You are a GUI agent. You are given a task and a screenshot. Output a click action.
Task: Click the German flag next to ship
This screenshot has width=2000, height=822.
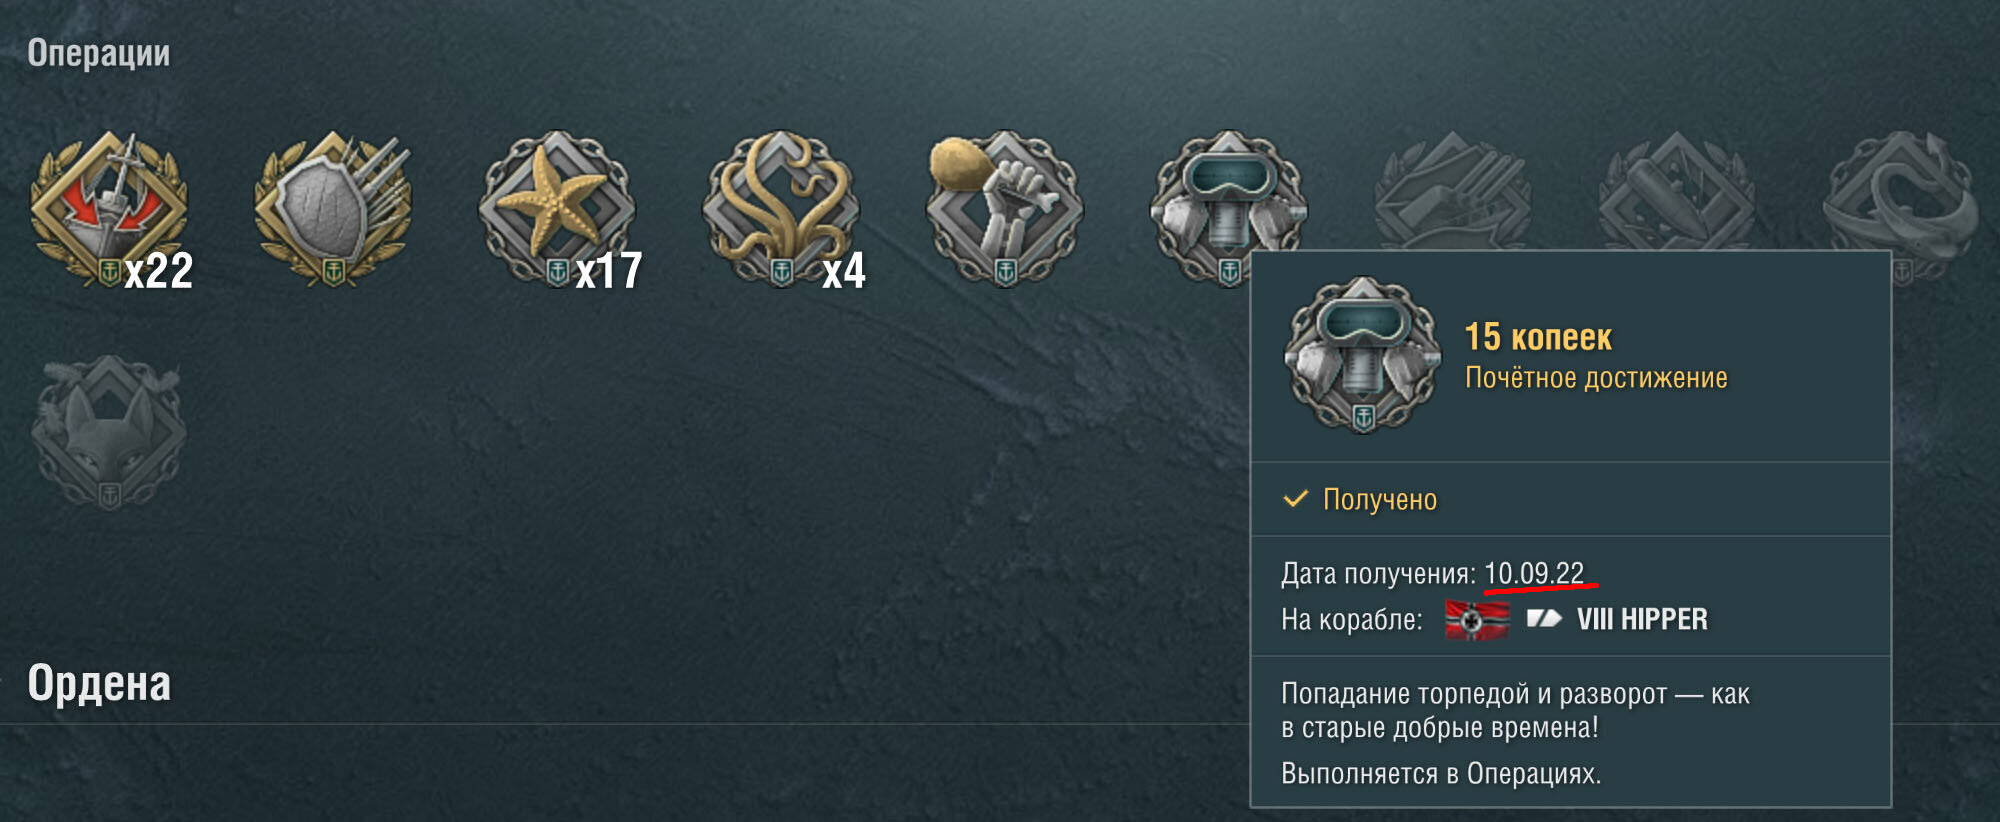(1477, 620)
